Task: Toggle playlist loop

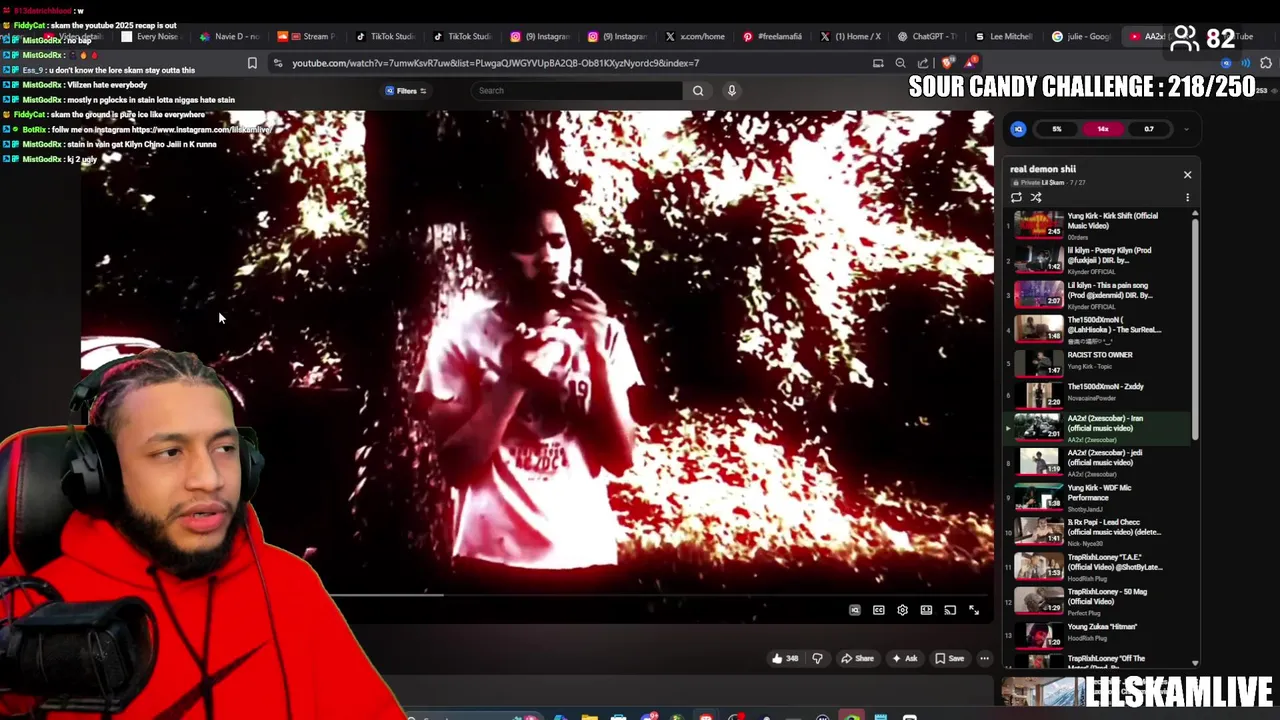Action: 1017,197
